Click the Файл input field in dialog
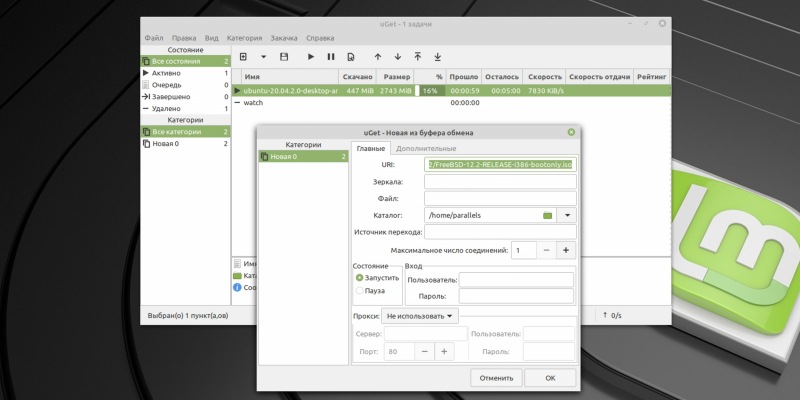 point(500,198)
